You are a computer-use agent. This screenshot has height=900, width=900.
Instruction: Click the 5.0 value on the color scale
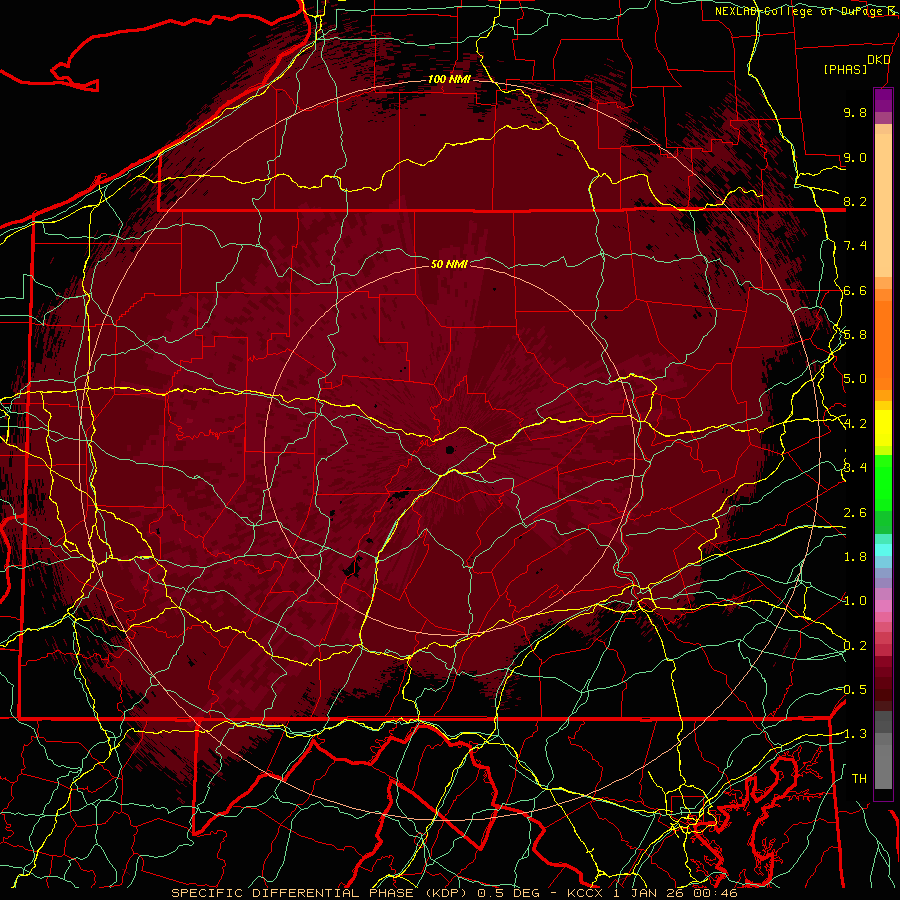pos(855,379)
